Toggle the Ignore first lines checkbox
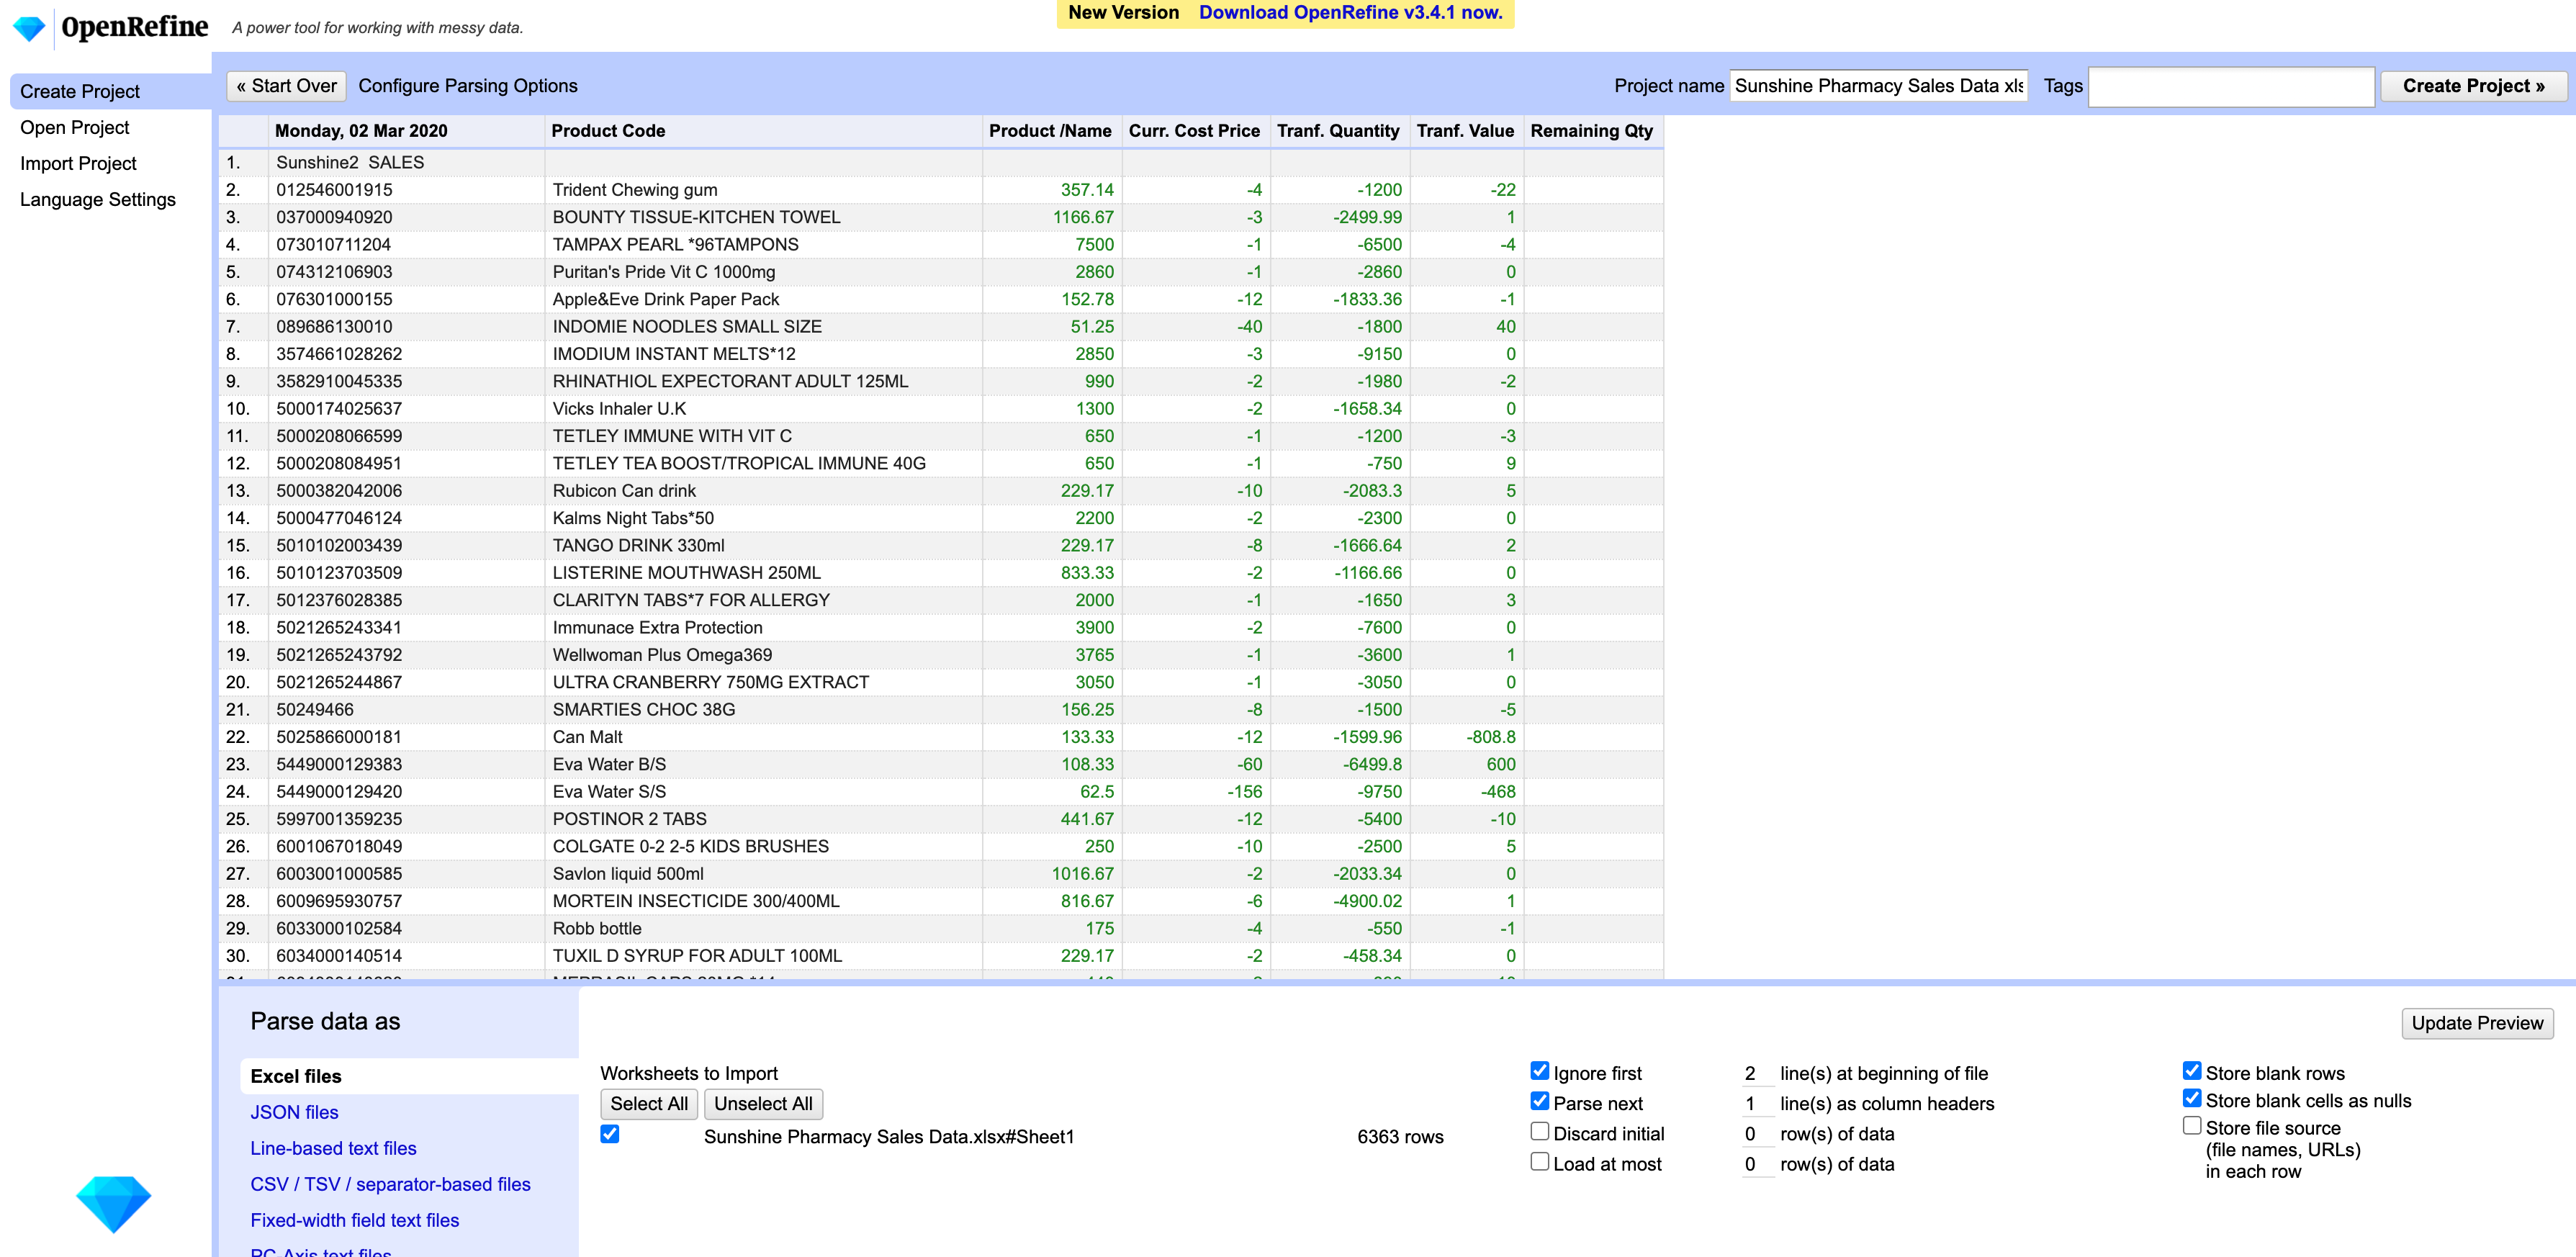 click(1539, 1071)
